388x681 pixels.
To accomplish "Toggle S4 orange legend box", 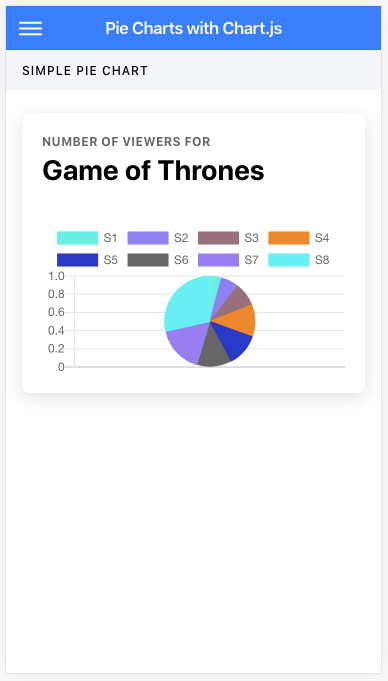I will point(289,238).
